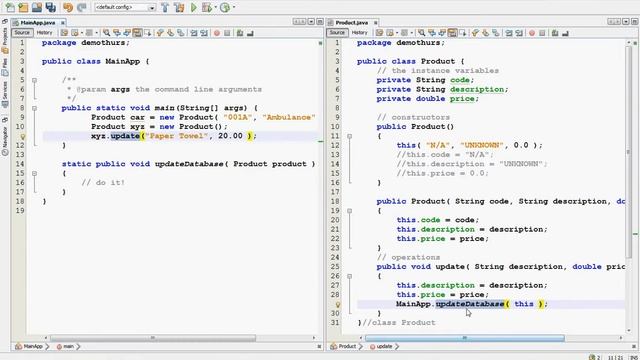Image resolution: width=640 pixels, height=360 pixels.
Task: Undo the last edit
Action: coord(68,7)
